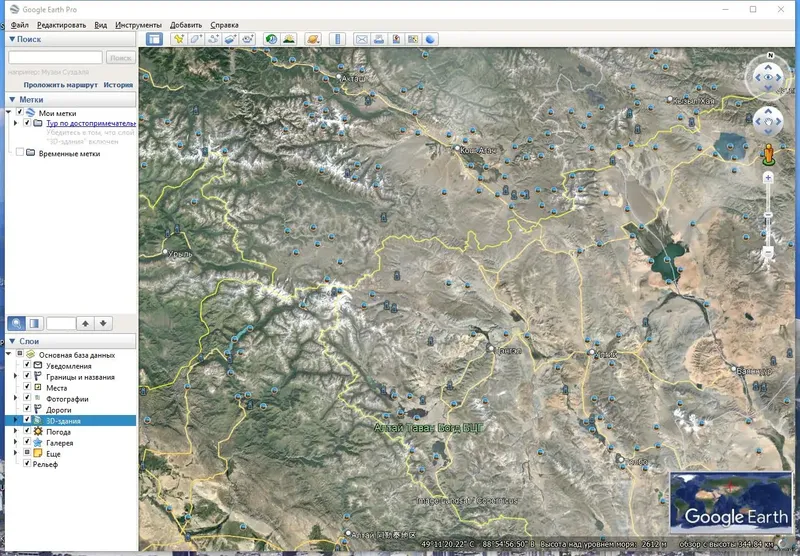Toggle the sidebar visibility button

pos(154,39)
